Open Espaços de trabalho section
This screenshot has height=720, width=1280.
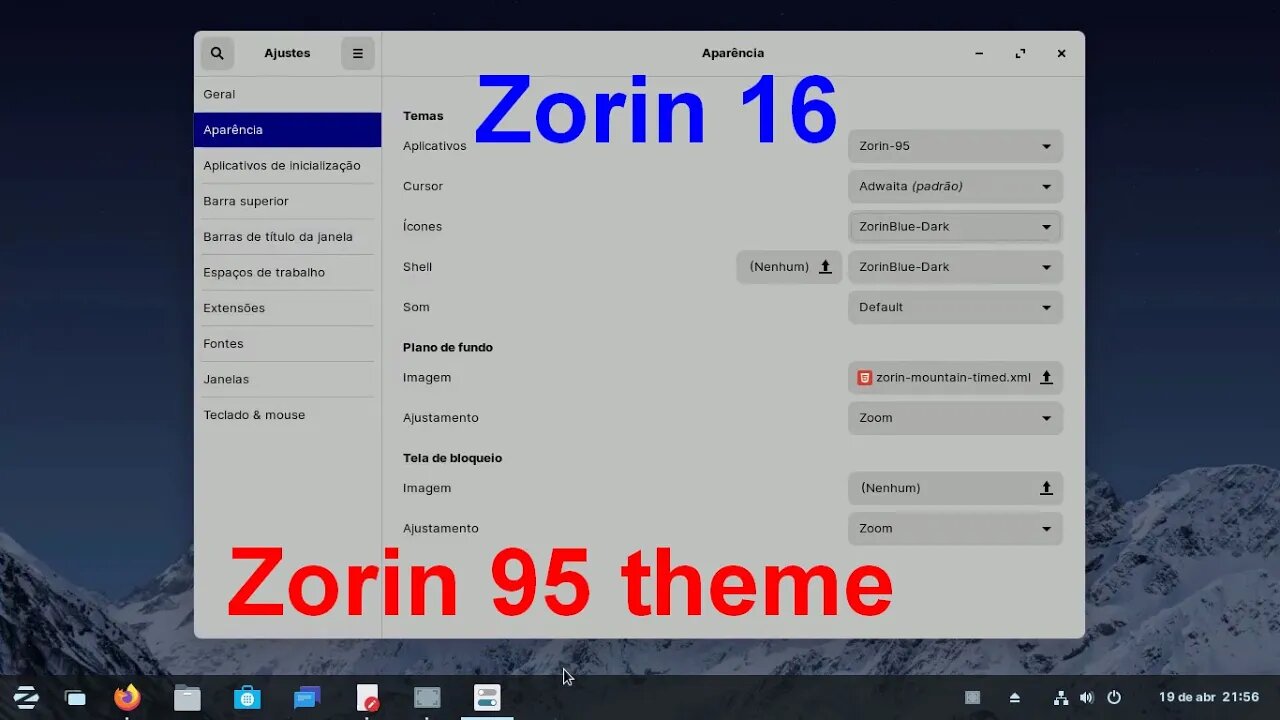(287, 272)
